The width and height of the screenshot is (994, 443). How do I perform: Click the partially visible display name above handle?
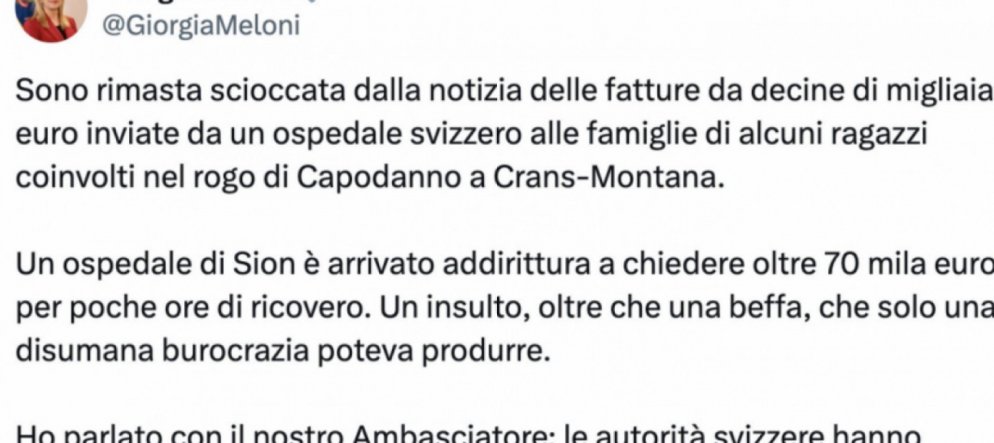click(x=190, y=3)
